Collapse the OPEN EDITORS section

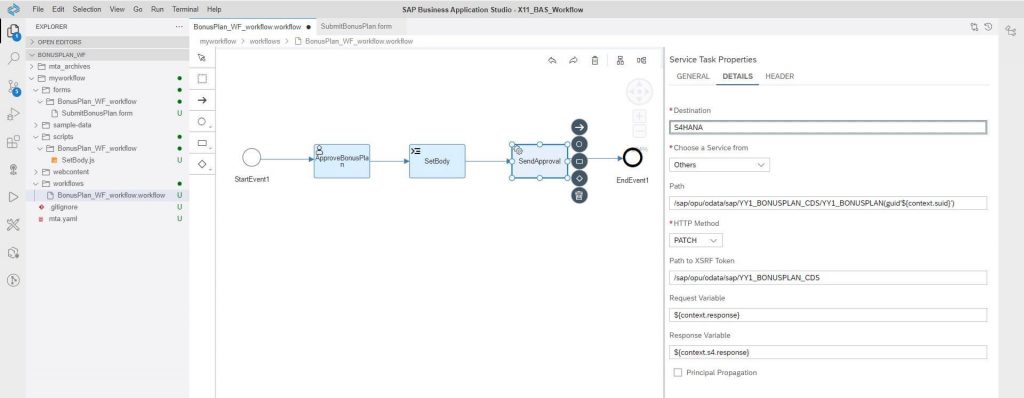[59, 42]
